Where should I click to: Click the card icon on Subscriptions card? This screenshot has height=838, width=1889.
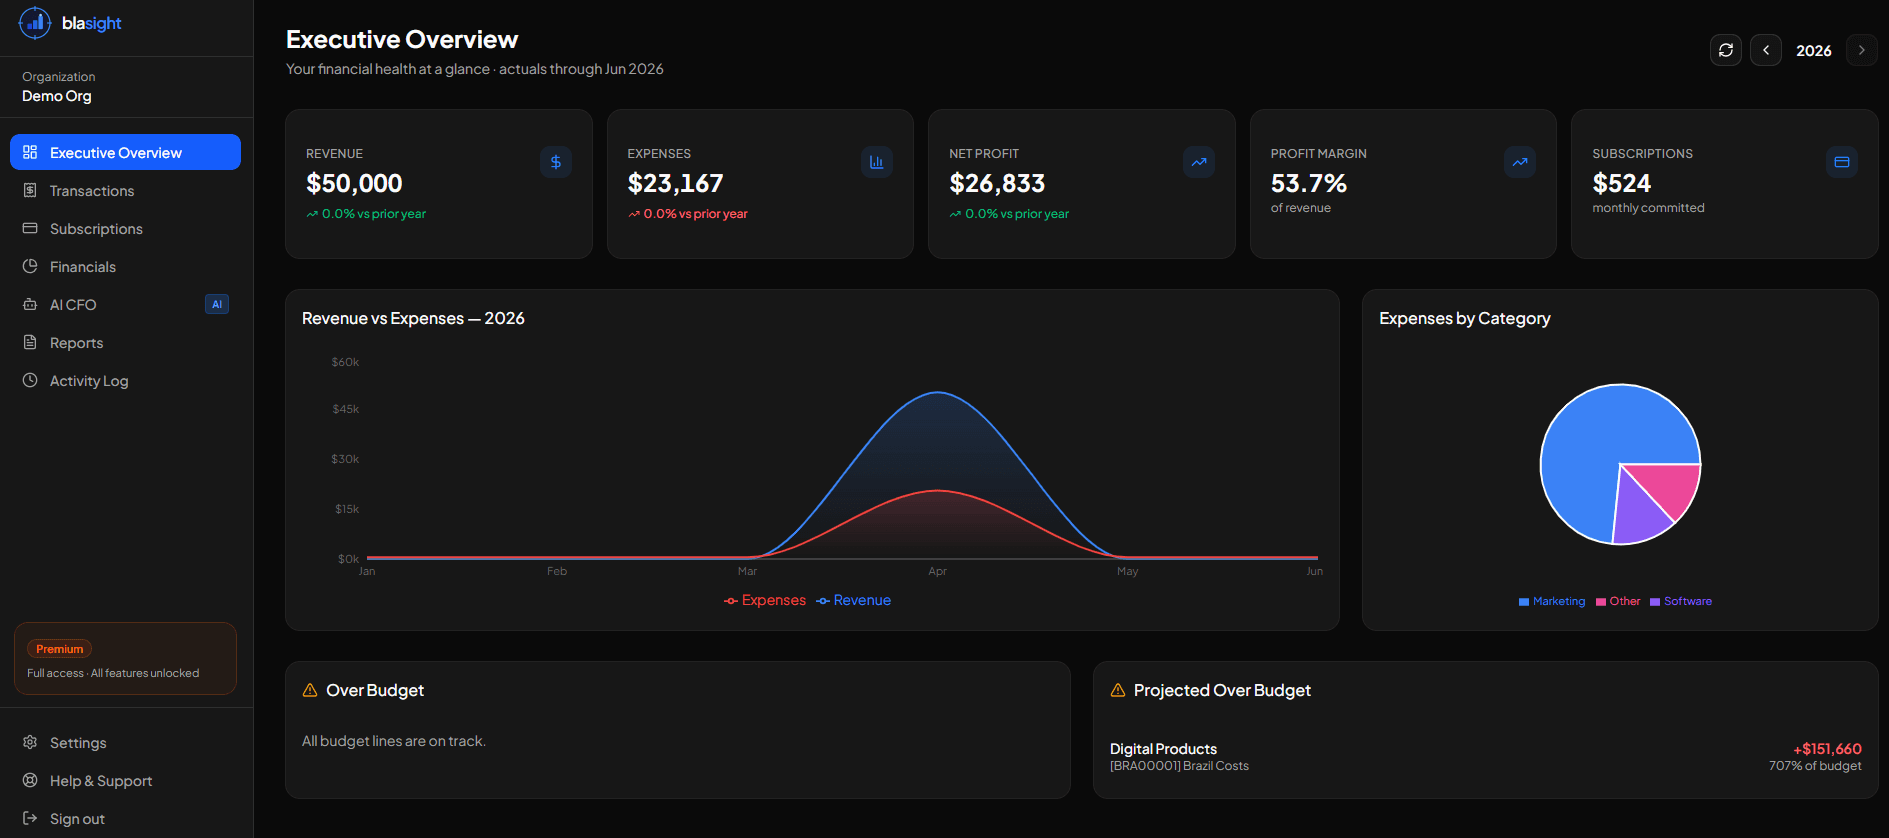coord(1842,162)
